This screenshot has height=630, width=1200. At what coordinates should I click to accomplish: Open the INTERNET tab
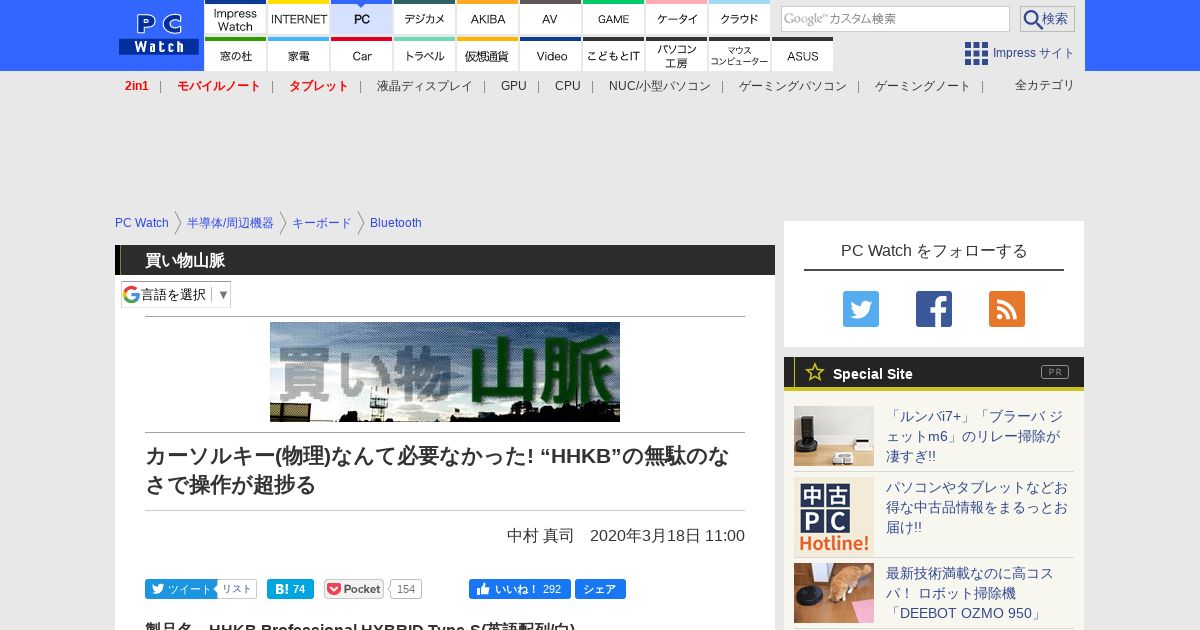[x=299, y=18]
